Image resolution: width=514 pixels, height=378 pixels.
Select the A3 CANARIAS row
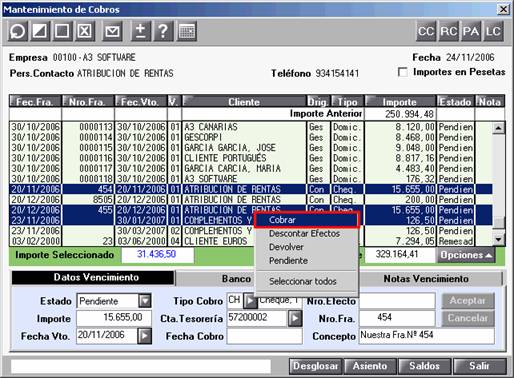[x=251, y=127]
